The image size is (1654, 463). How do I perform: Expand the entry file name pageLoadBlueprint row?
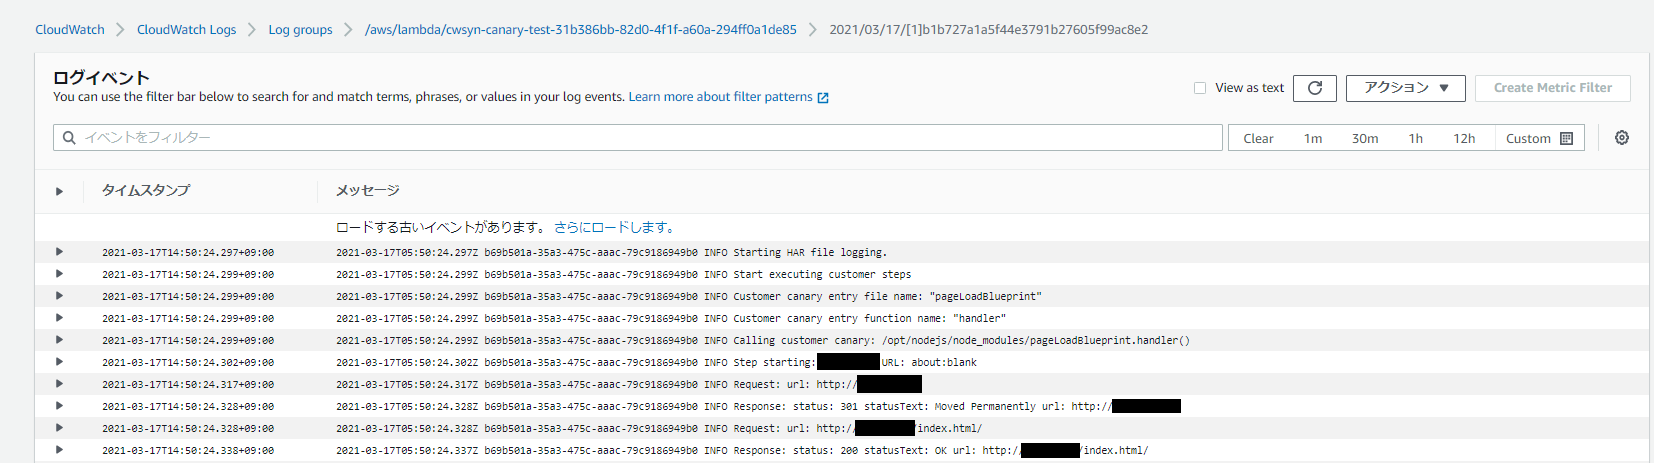pyautogui.click(x=59, y=296)
